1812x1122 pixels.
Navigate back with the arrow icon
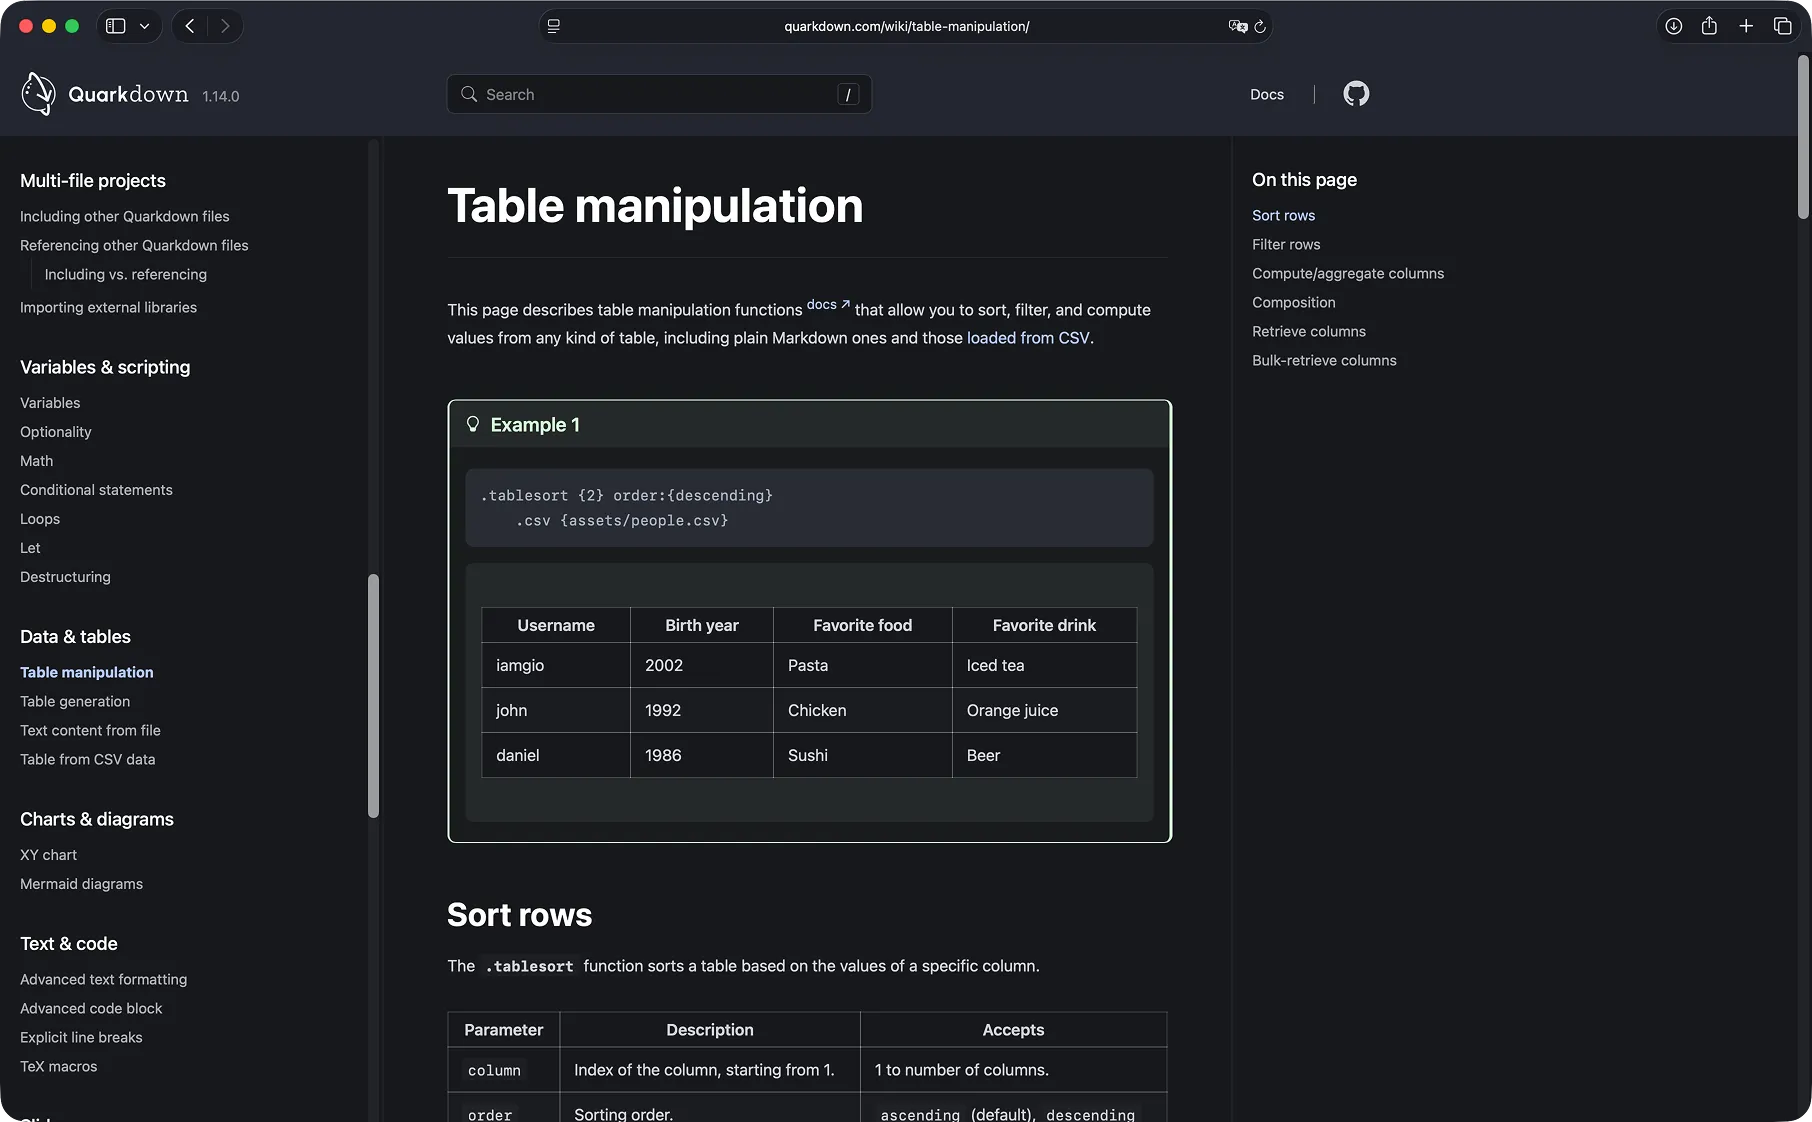pos(189,26)
